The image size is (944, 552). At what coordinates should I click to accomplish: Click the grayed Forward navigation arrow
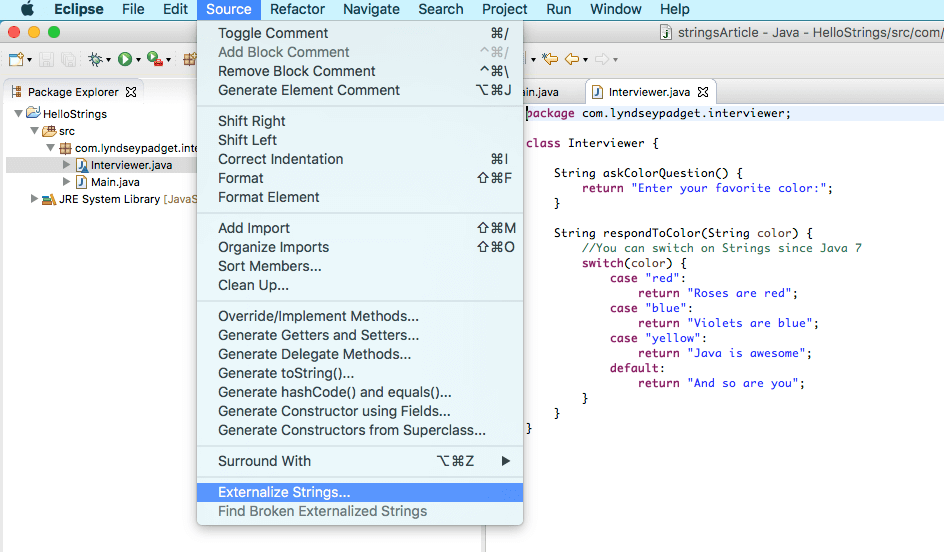[x=601, y=59]
